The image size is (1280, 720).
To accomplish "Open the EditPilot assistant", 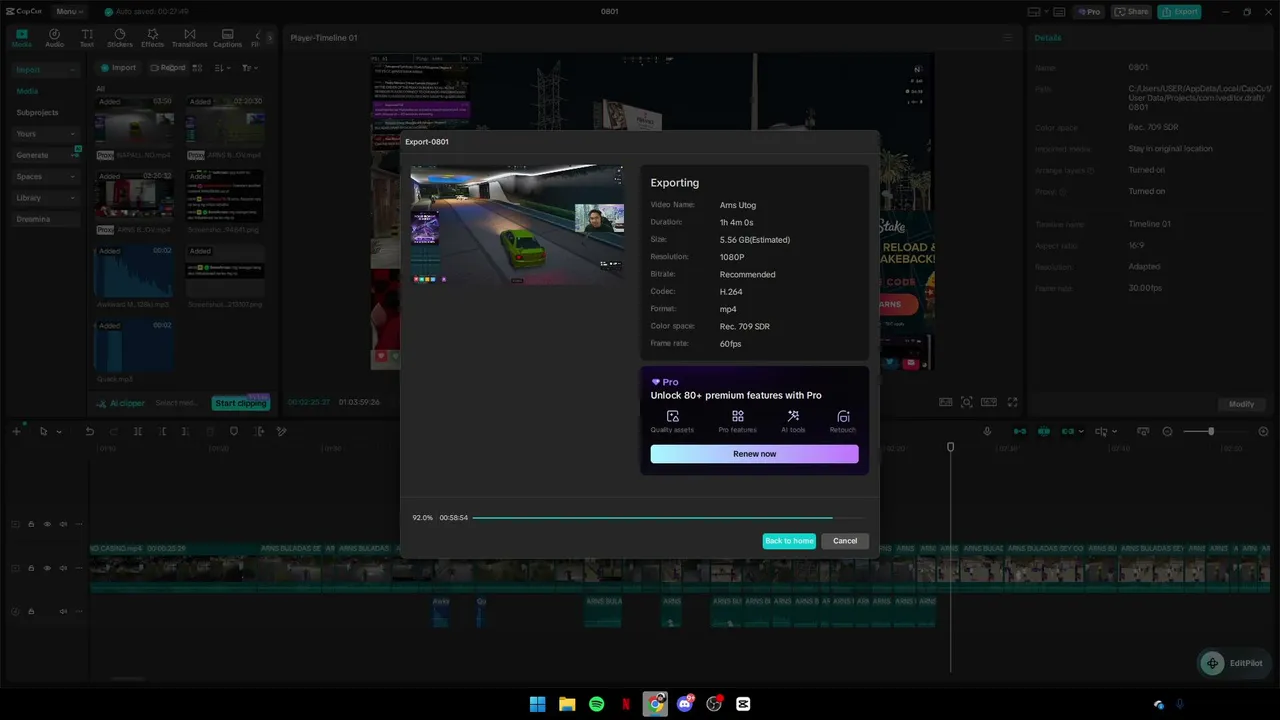I will point(1236,663).
